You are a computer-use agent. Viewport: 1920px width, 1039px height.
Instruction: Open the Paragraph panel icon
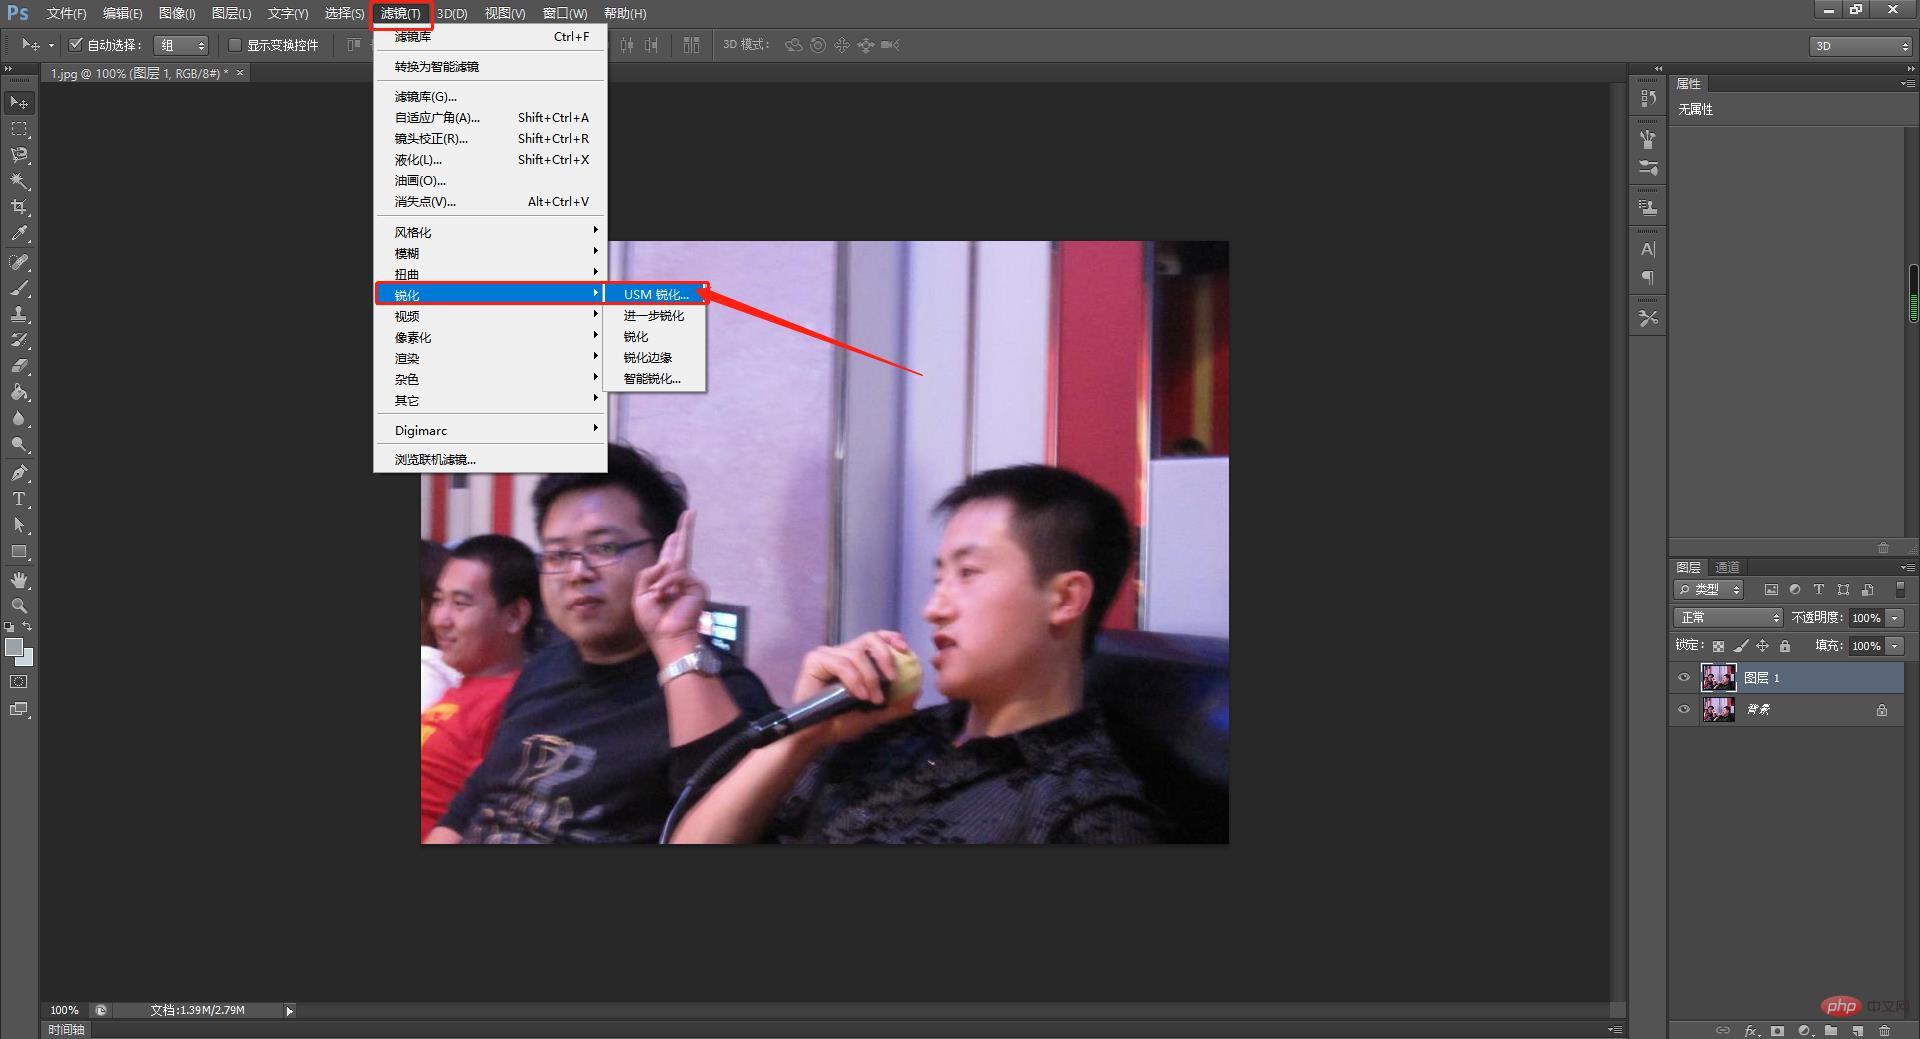(1648, 278)
